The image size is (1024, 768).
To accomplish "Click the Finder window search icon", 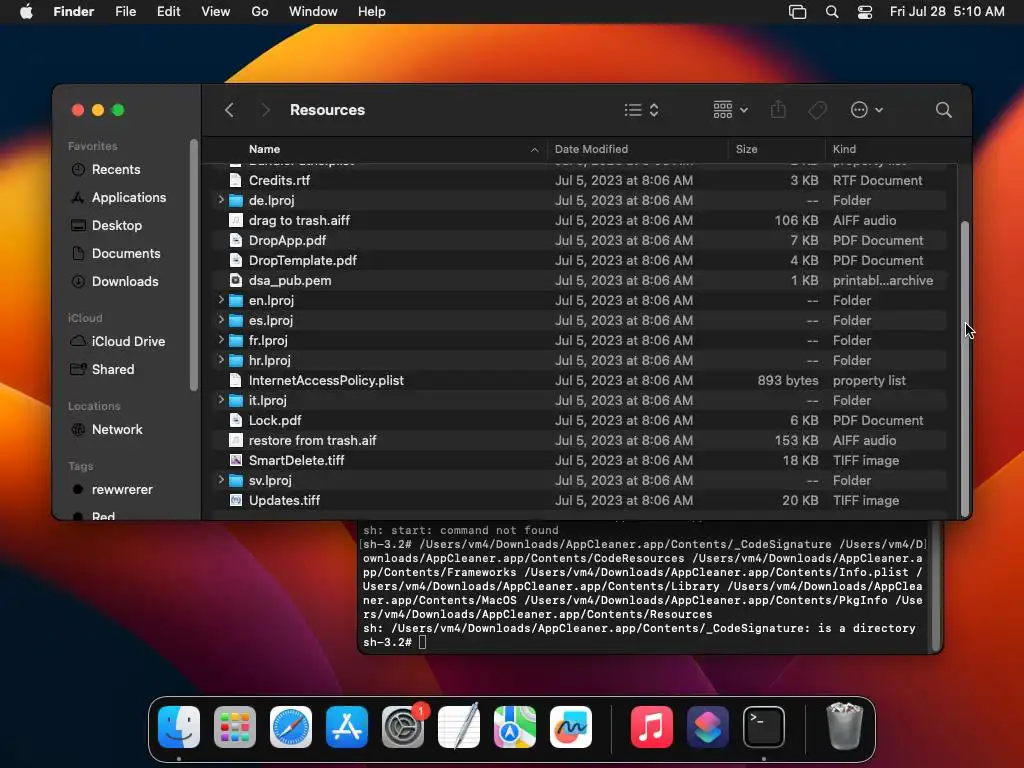I will point(943,110).
